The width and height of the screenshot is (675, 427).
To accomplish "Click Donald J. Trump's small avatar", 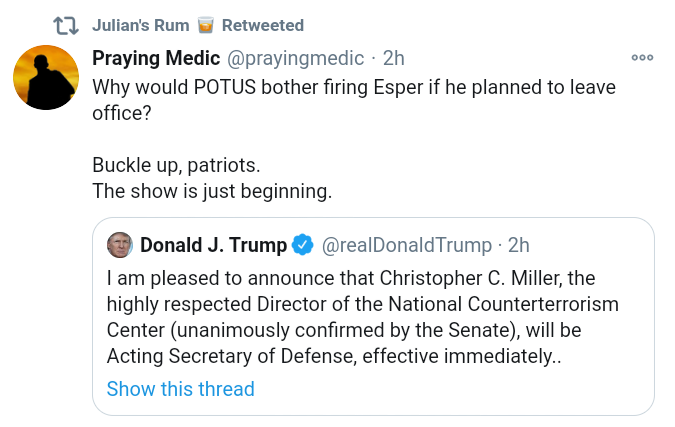I will pos(119,245).
